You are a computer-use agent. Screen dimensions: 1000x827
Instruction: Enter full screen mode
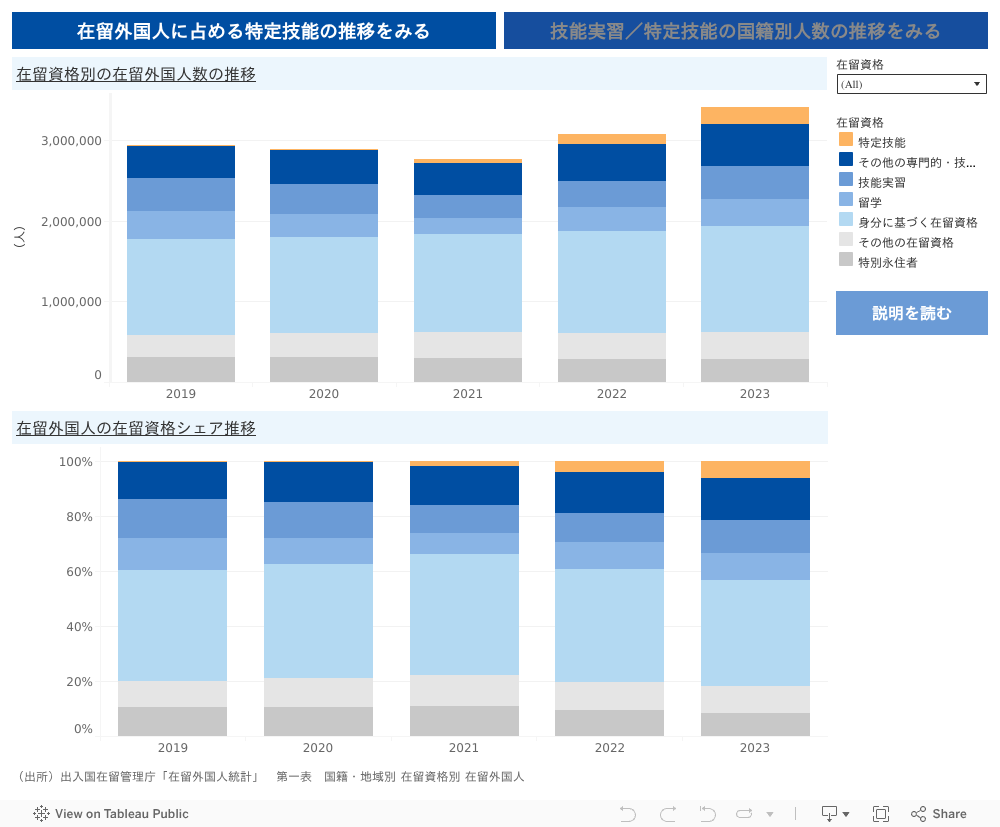(x=881, y=814)
